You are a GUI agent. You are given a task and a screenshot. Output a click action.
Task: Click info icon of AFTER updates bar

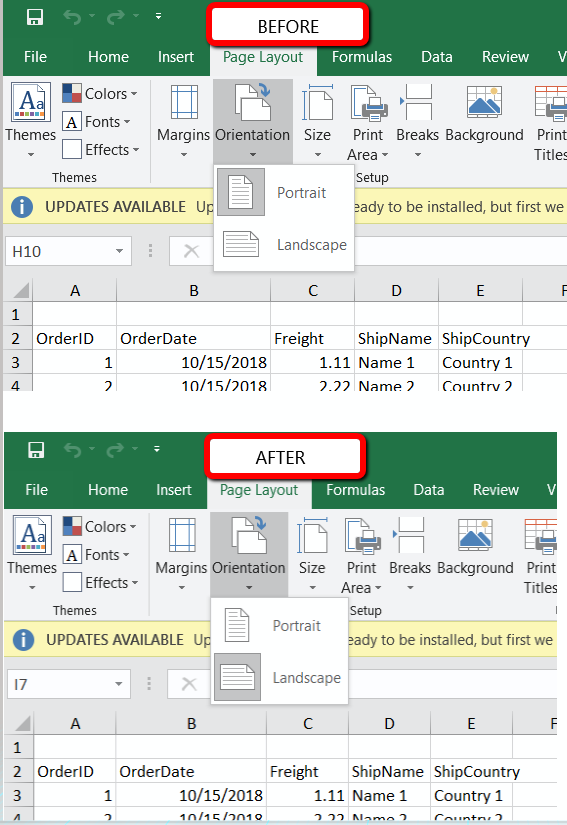[x=23, y=640]
